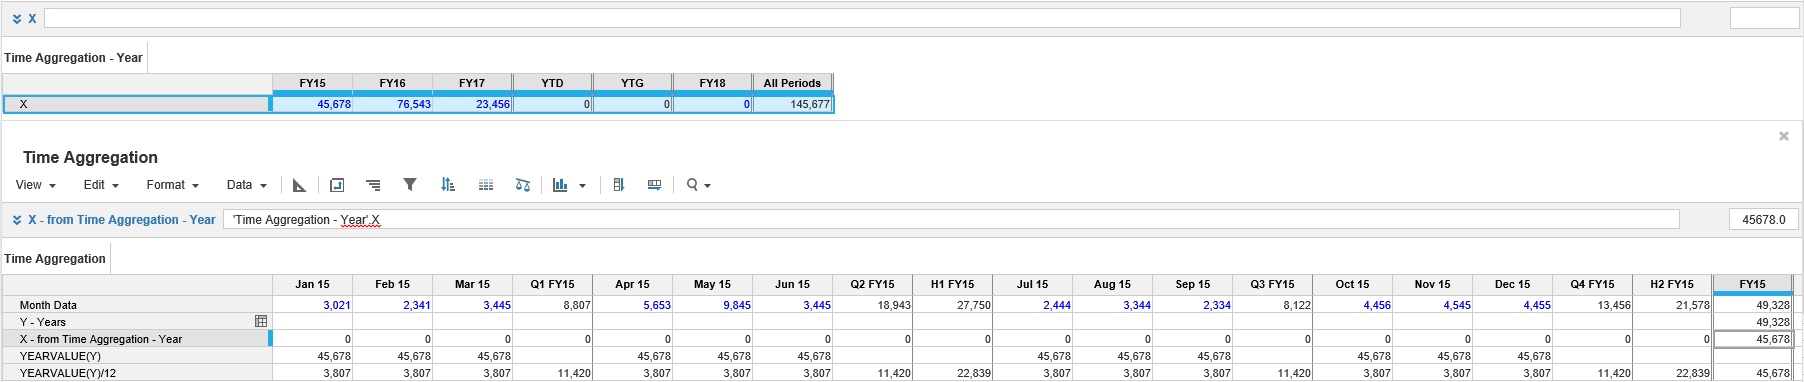Collapse X - from Time Aggregation - Year chevron
Screen dimensions: 1804x382
pos(17,220)
